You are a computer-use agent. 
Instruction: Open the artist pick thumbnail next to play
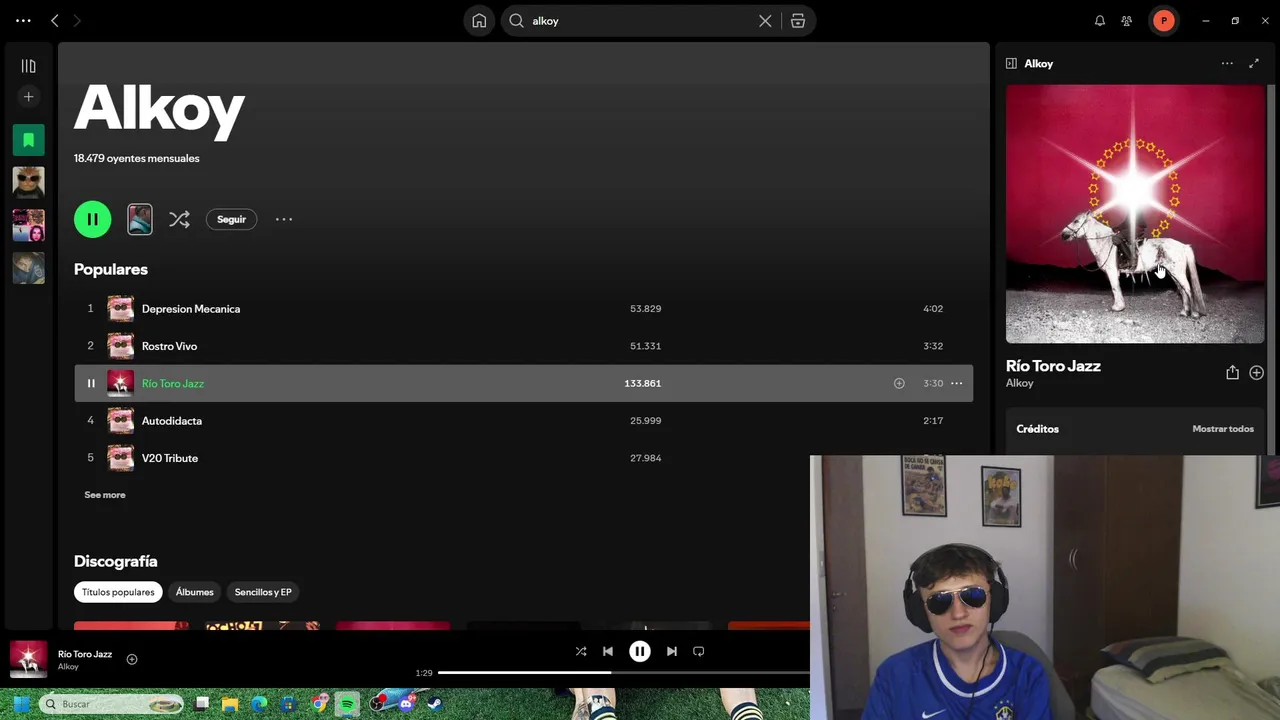(x=140, y=219)
